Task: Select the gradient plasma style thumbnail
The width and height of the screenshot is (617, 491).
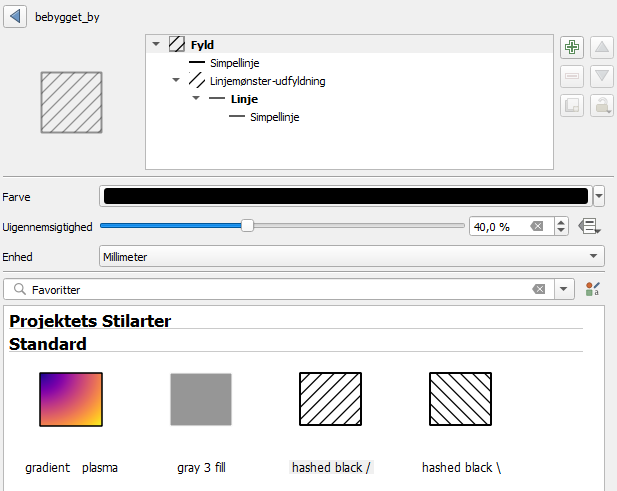Action: click(71, 399)
